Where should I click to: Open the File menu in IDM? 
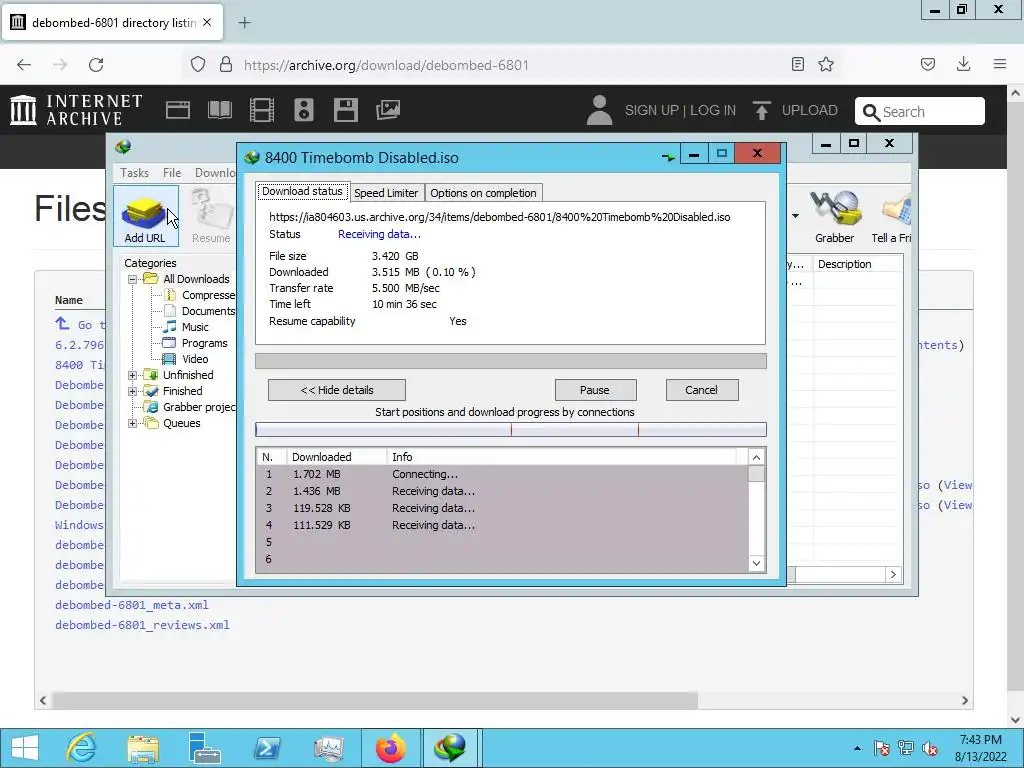coord(172,172)
